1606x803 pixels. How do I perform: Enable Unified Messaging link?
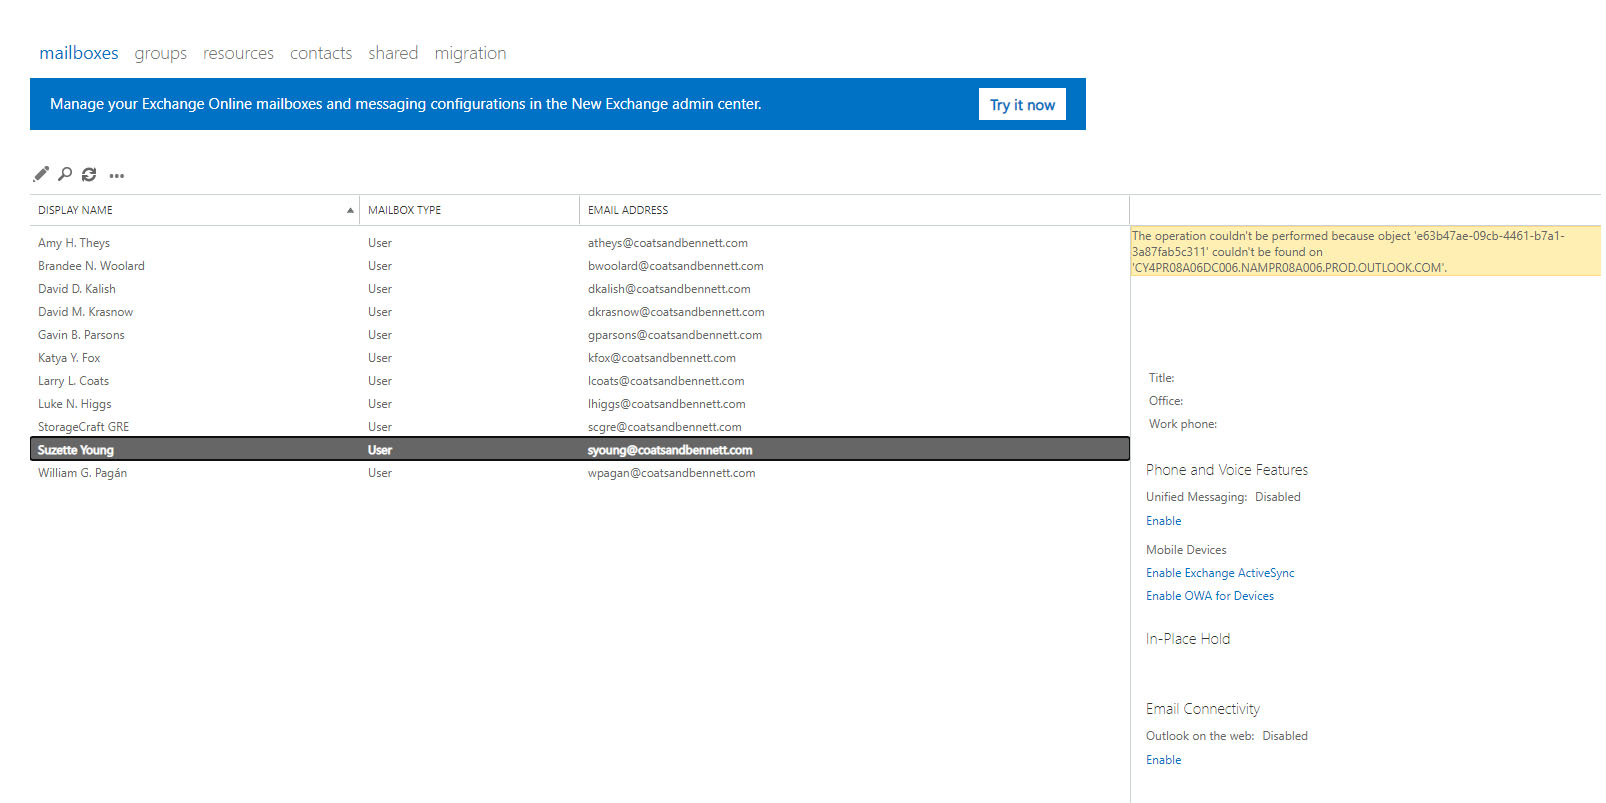1163,521
